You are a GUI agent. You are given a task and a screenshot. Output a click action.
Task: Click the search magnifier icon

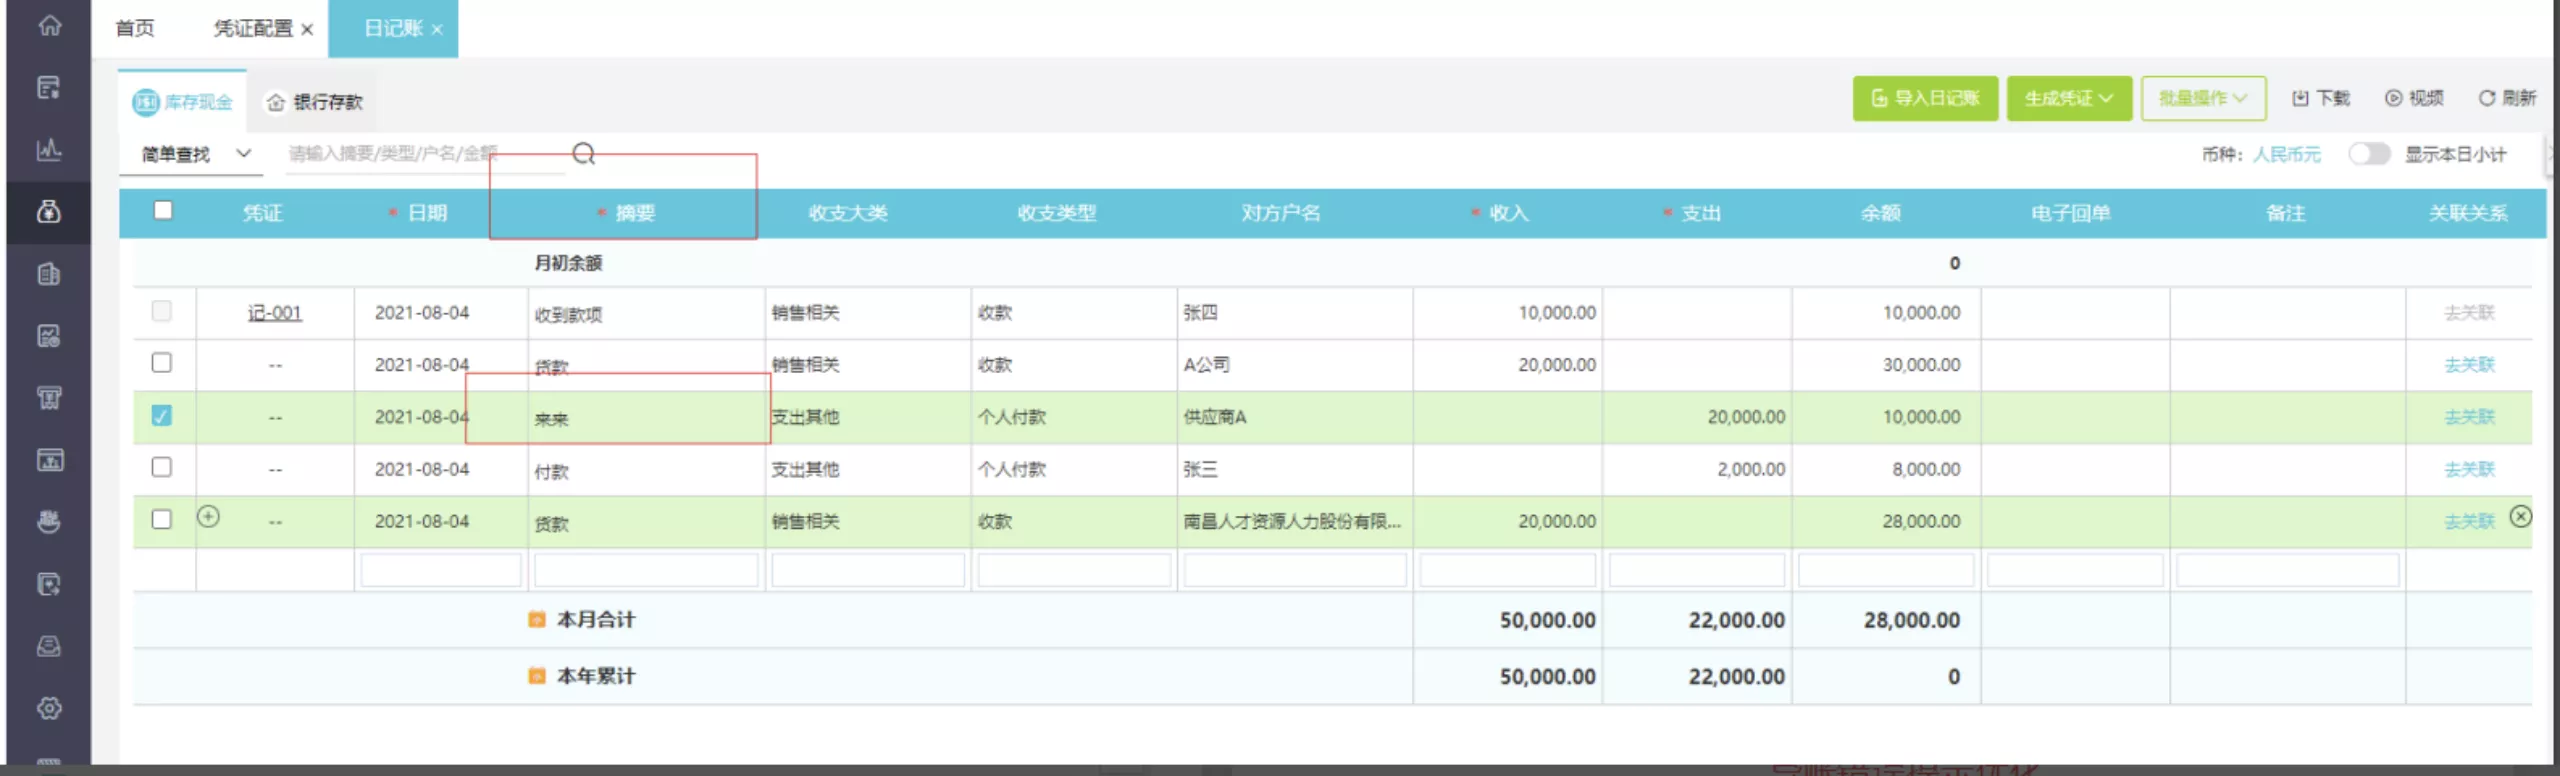(x=584, y=153)
